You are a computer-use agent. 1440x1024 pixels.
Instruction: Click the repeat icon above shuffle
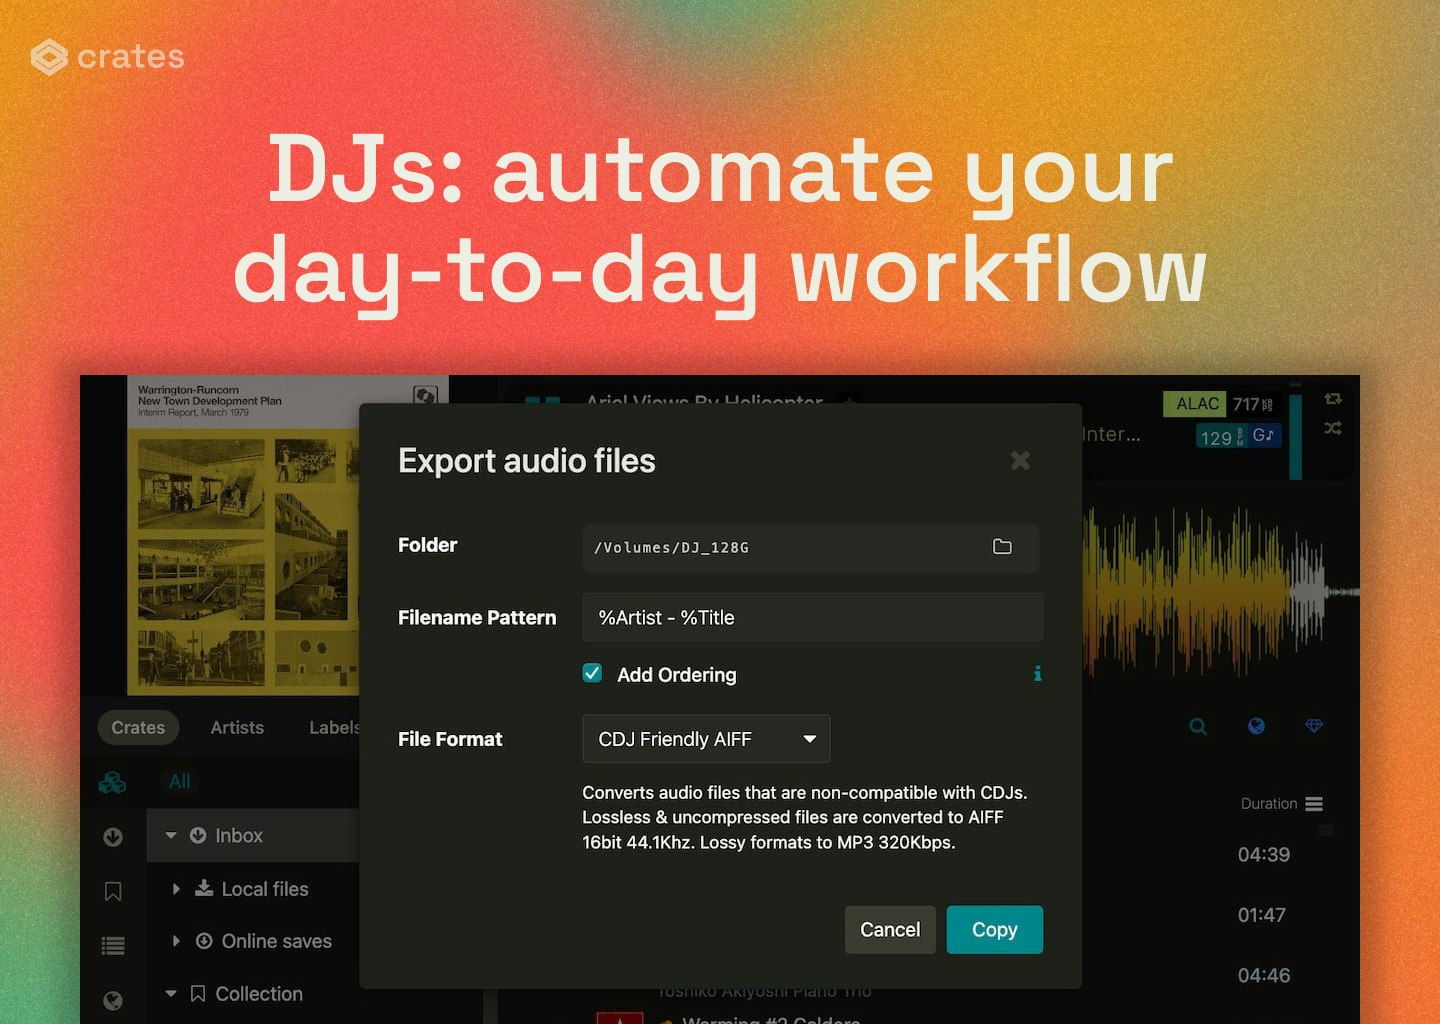point(1333,399)
